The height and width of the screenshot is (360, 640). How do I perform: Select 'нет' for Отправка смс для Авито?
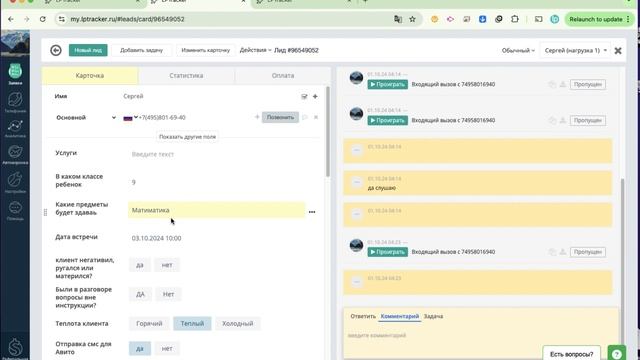(x=167, y=349)
